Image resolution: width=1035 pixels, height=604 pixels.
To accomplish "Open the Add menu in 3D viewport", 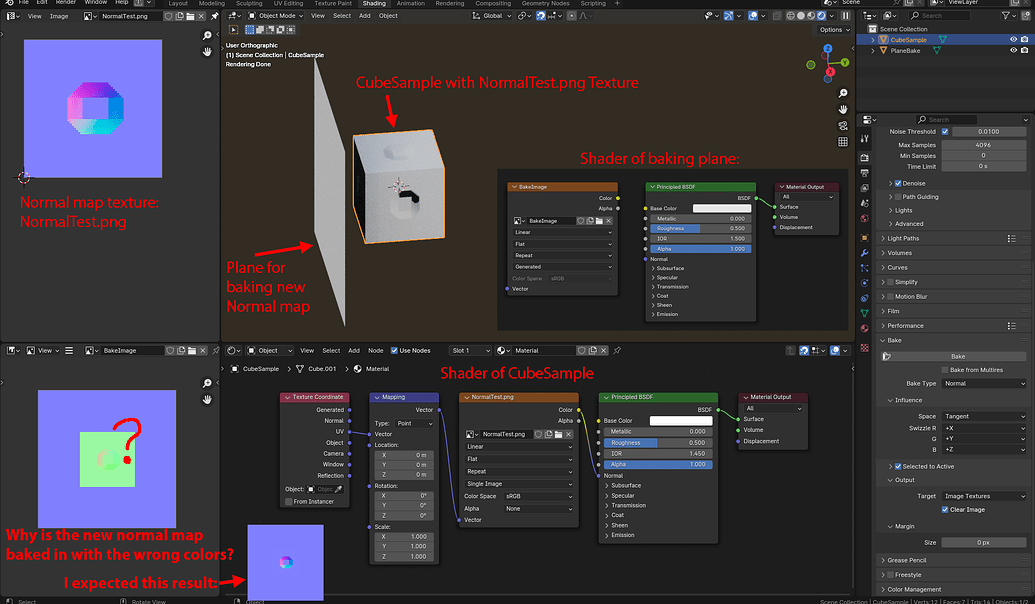I will click(364, 16).
